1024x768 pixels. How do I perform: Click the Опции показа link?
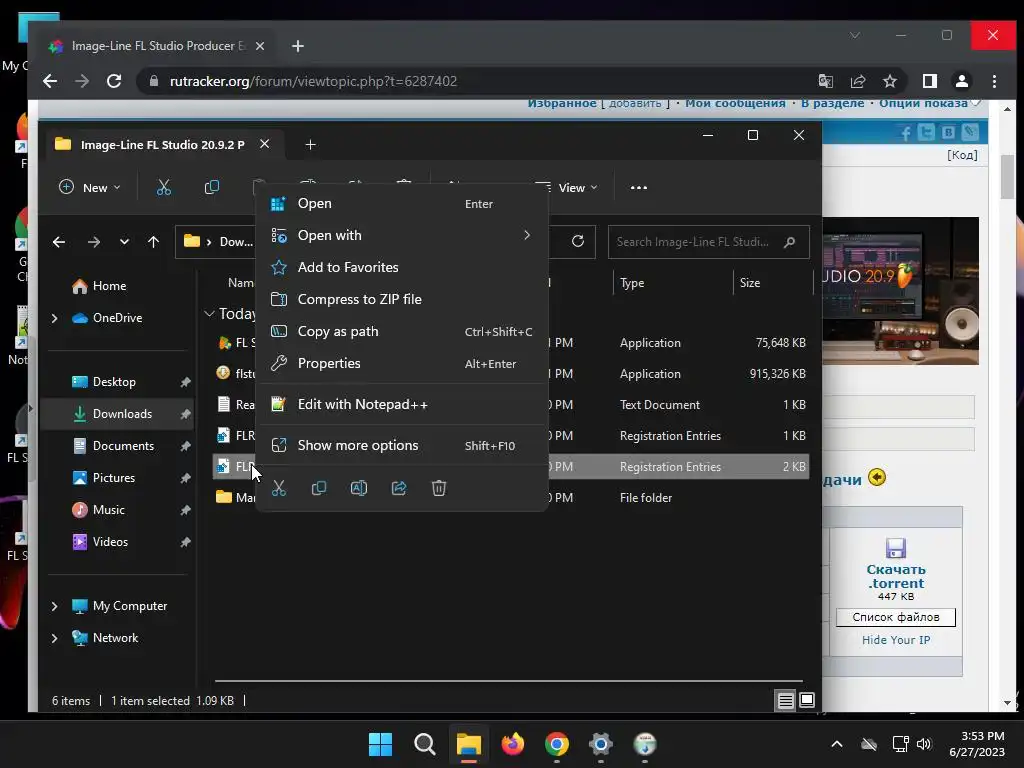coord(923,103)
